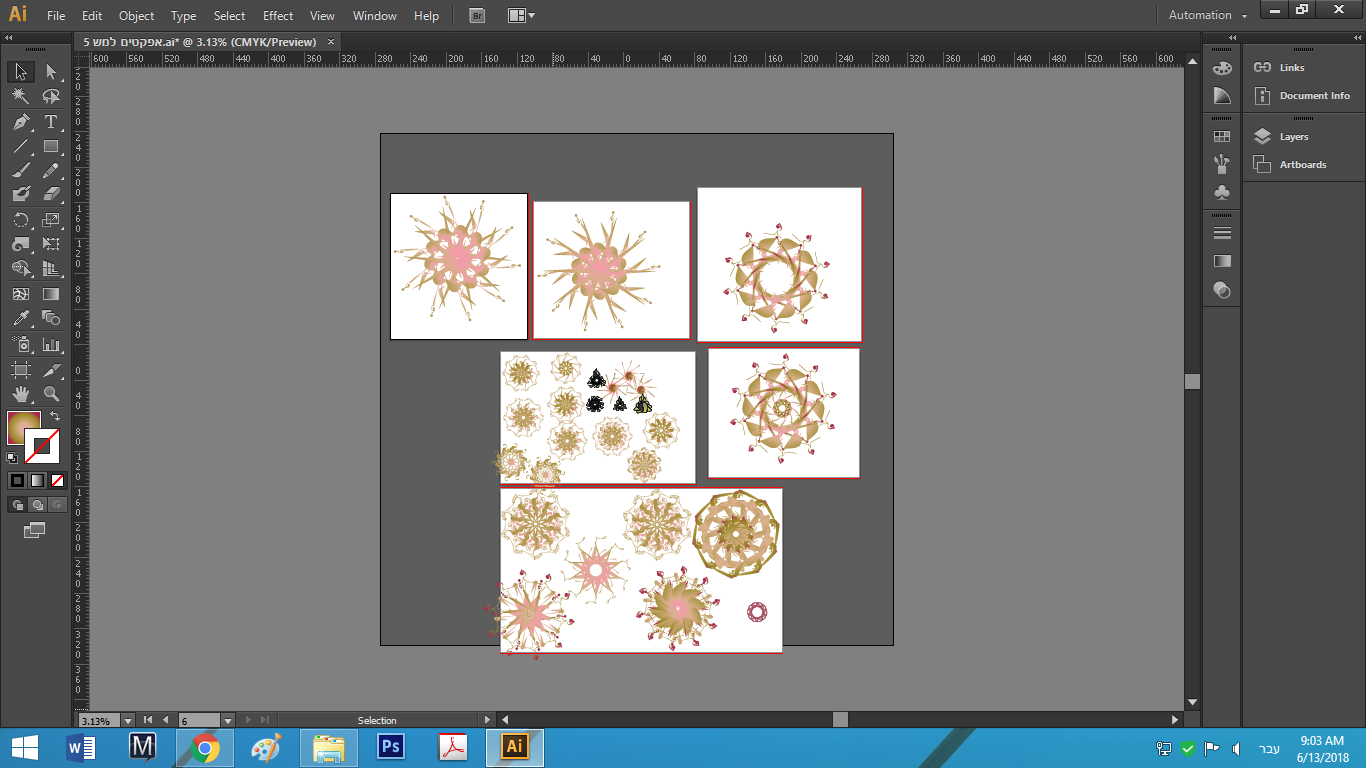
Task: Switch to Draw Behind mode
Action: [37, 506]
